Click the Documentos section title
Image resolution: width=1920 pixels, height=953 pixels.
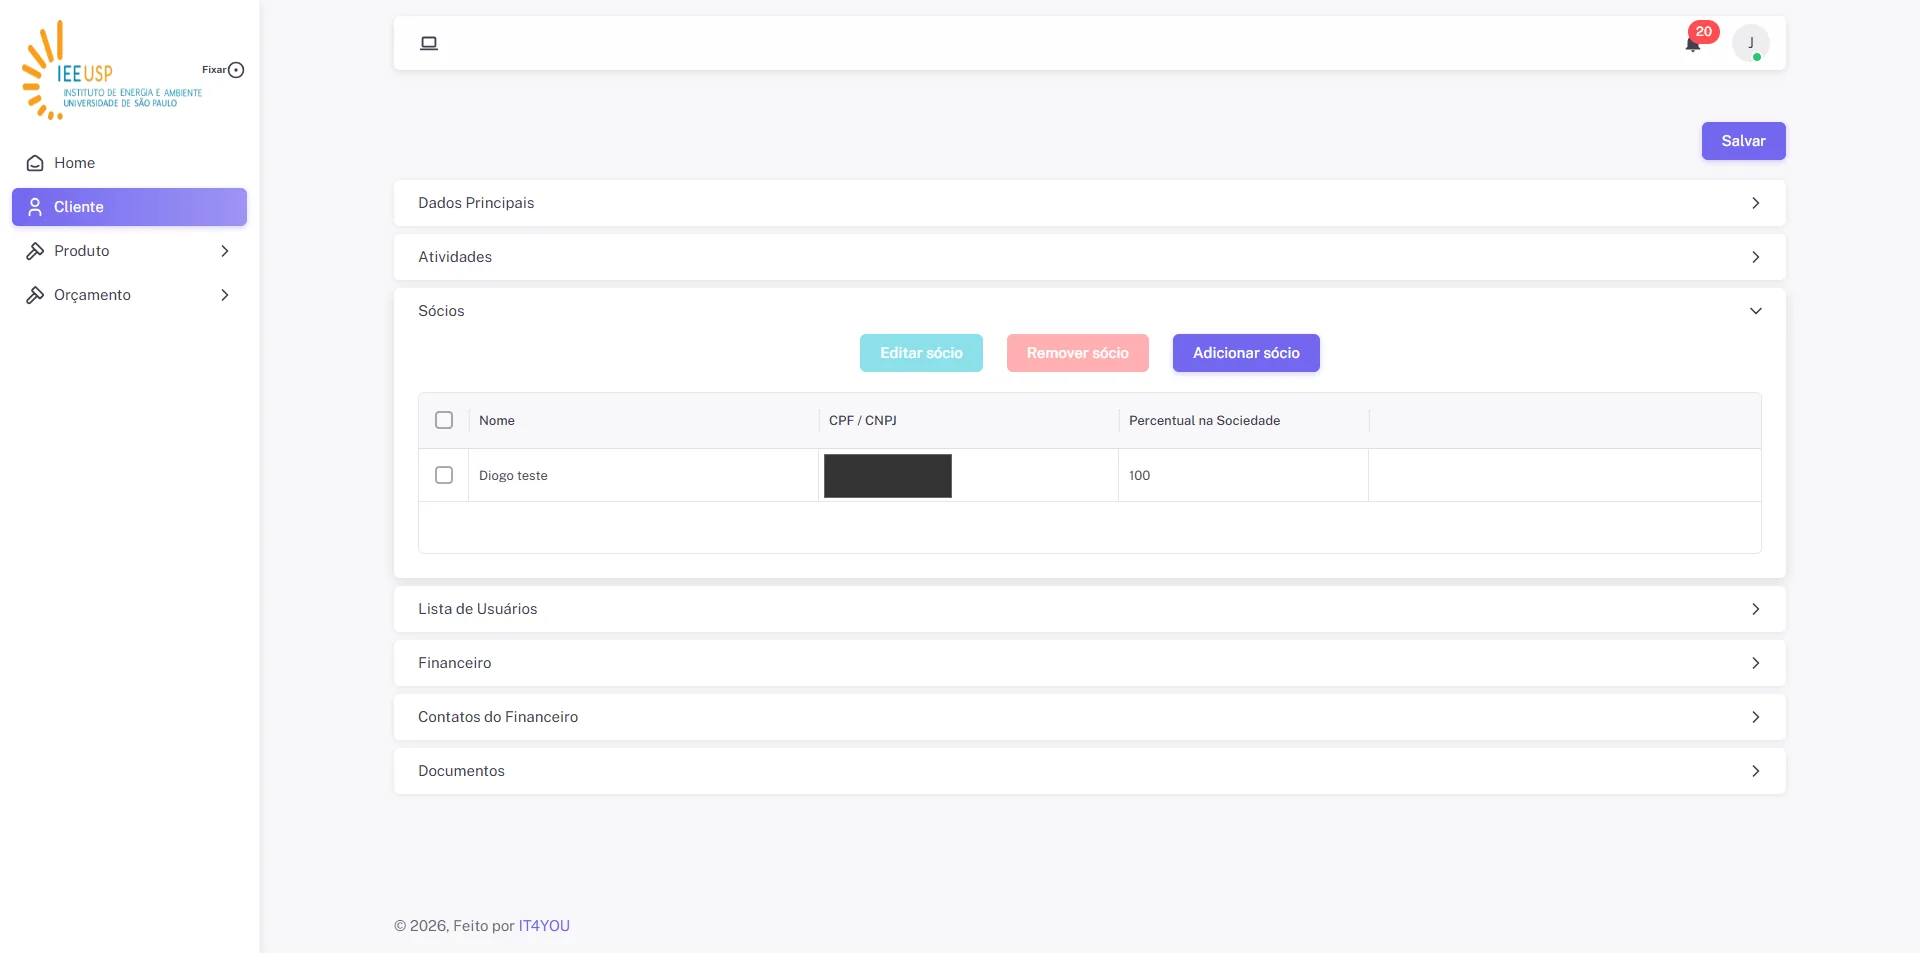[461, 771]
